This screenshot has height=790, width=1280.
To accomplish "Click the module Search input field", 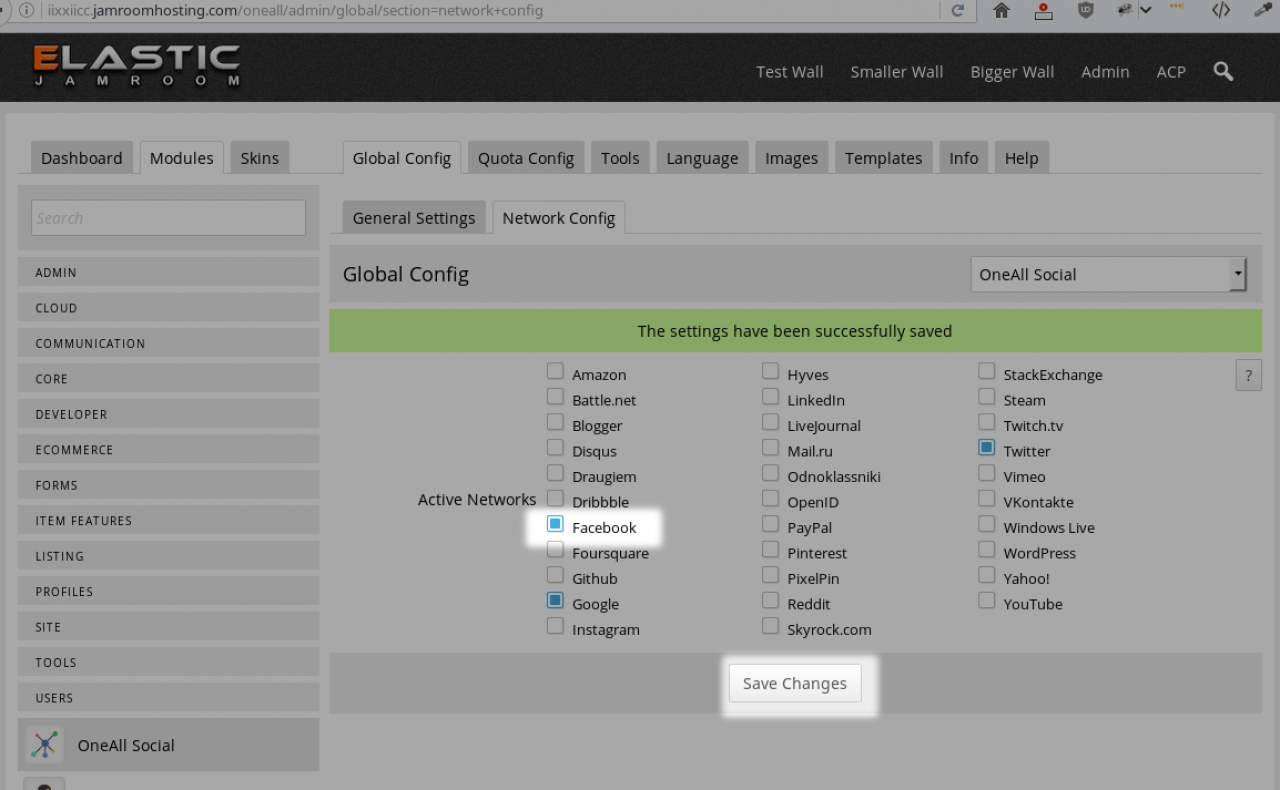I will click(x=168, y=218).
